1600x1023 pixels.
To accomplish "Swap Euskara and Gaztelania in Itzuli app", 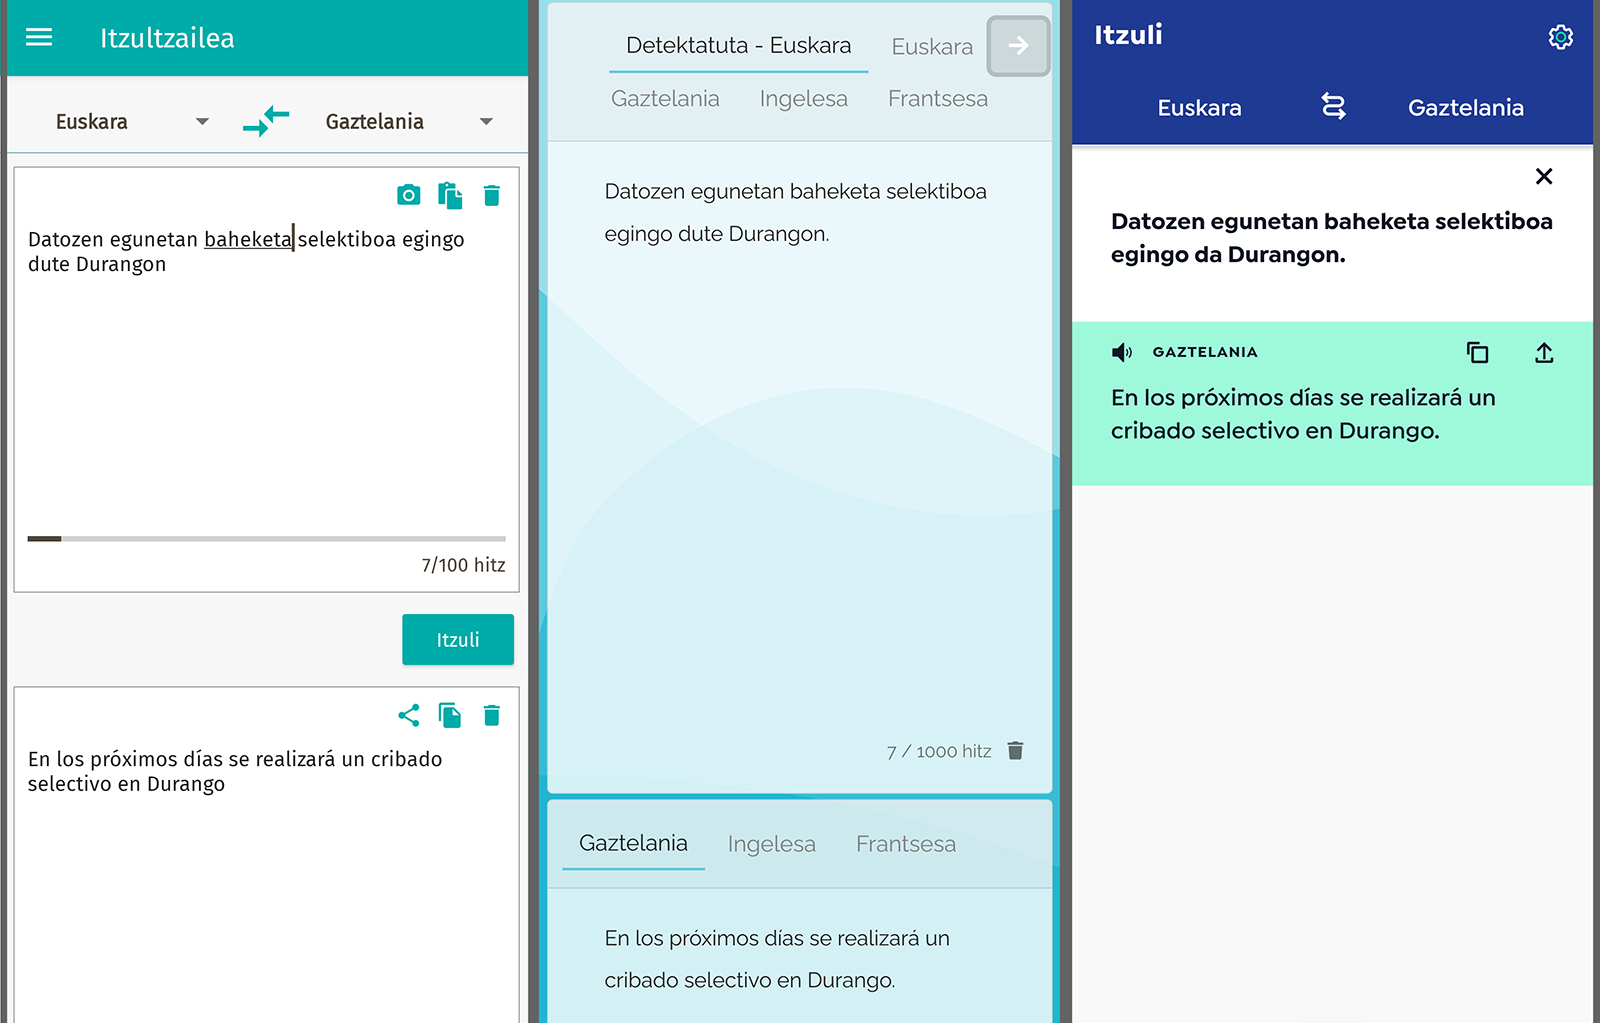I will (1333, 106).
